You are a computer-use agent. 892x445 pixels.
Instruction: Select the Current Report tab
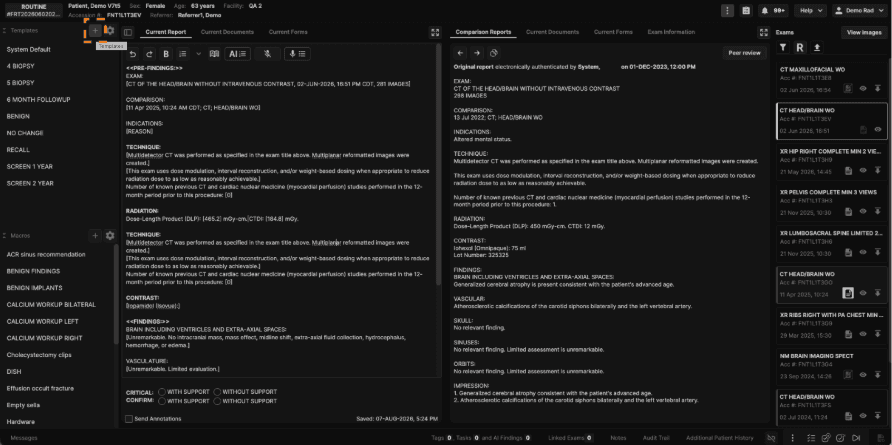point(166,32)
